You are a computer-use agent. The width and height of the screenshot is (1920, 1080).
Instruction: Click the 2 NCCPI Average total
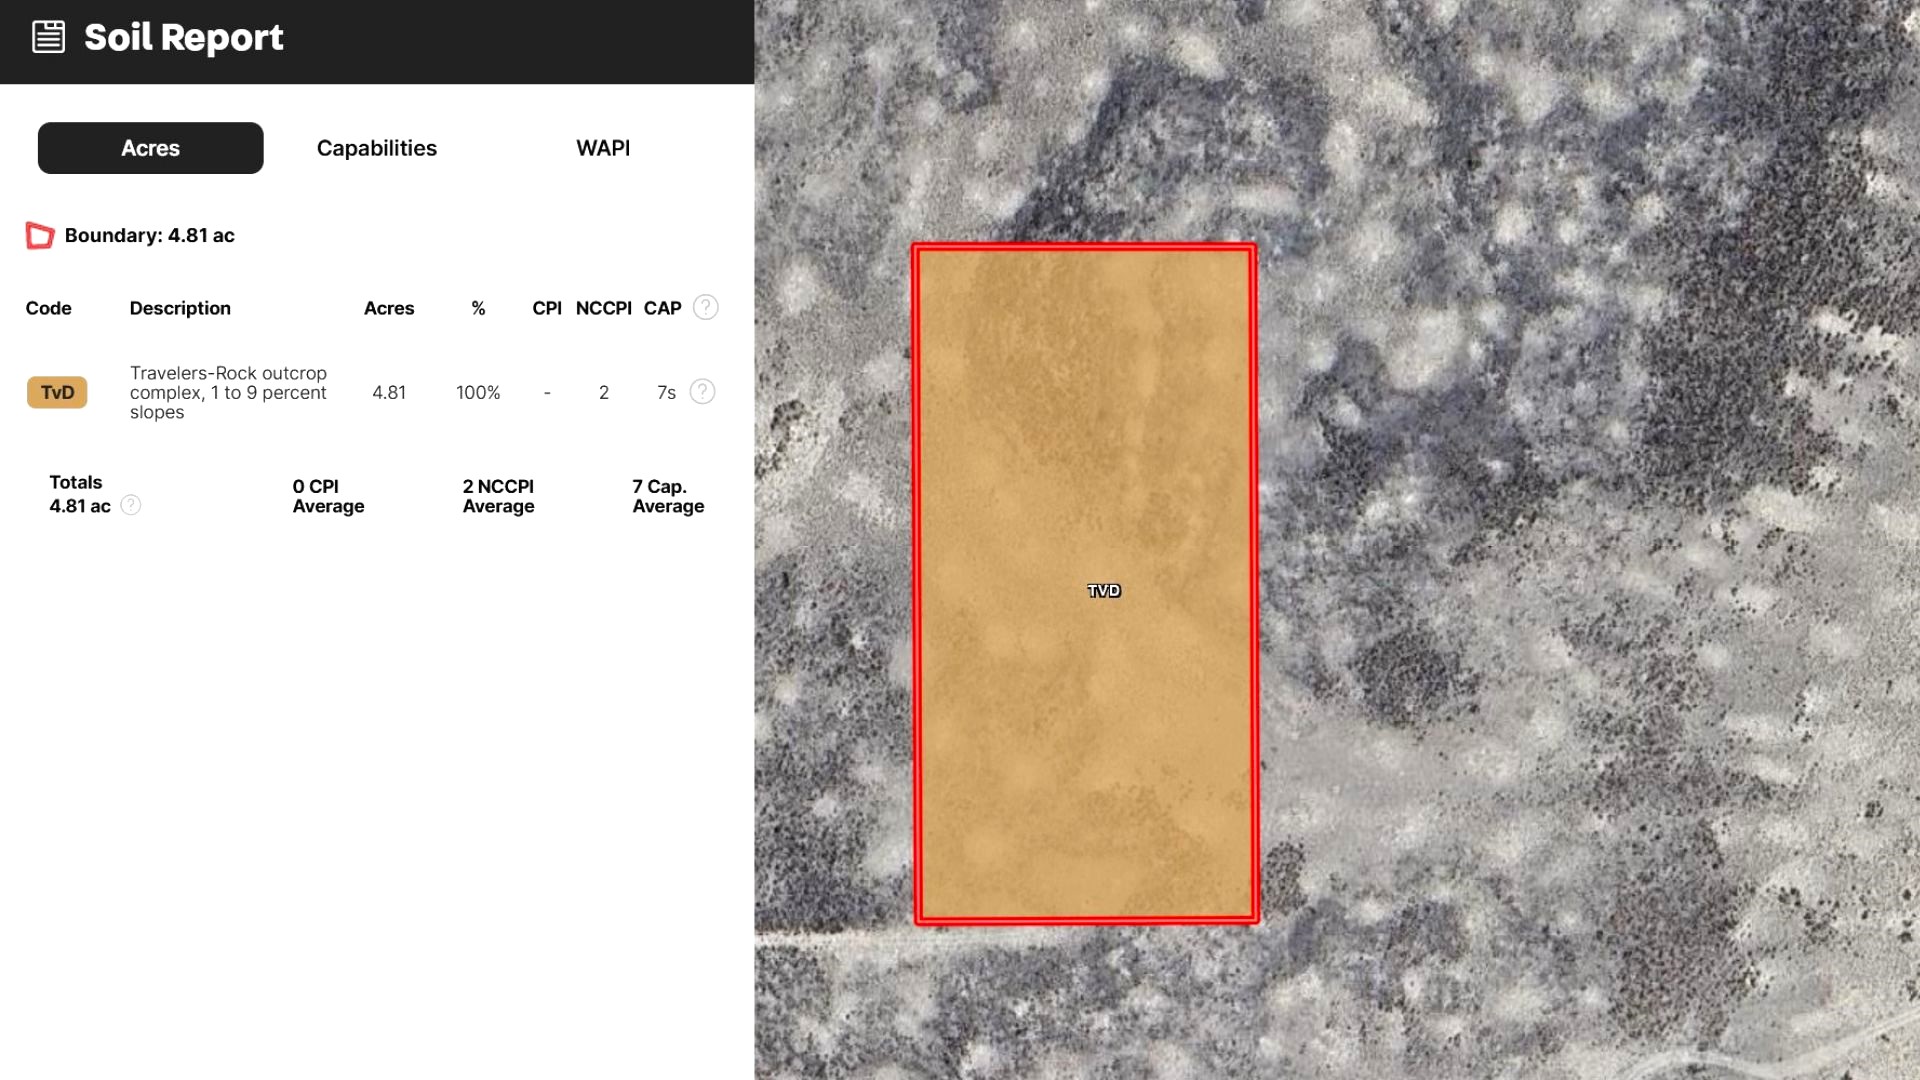[x=498, y=496]
